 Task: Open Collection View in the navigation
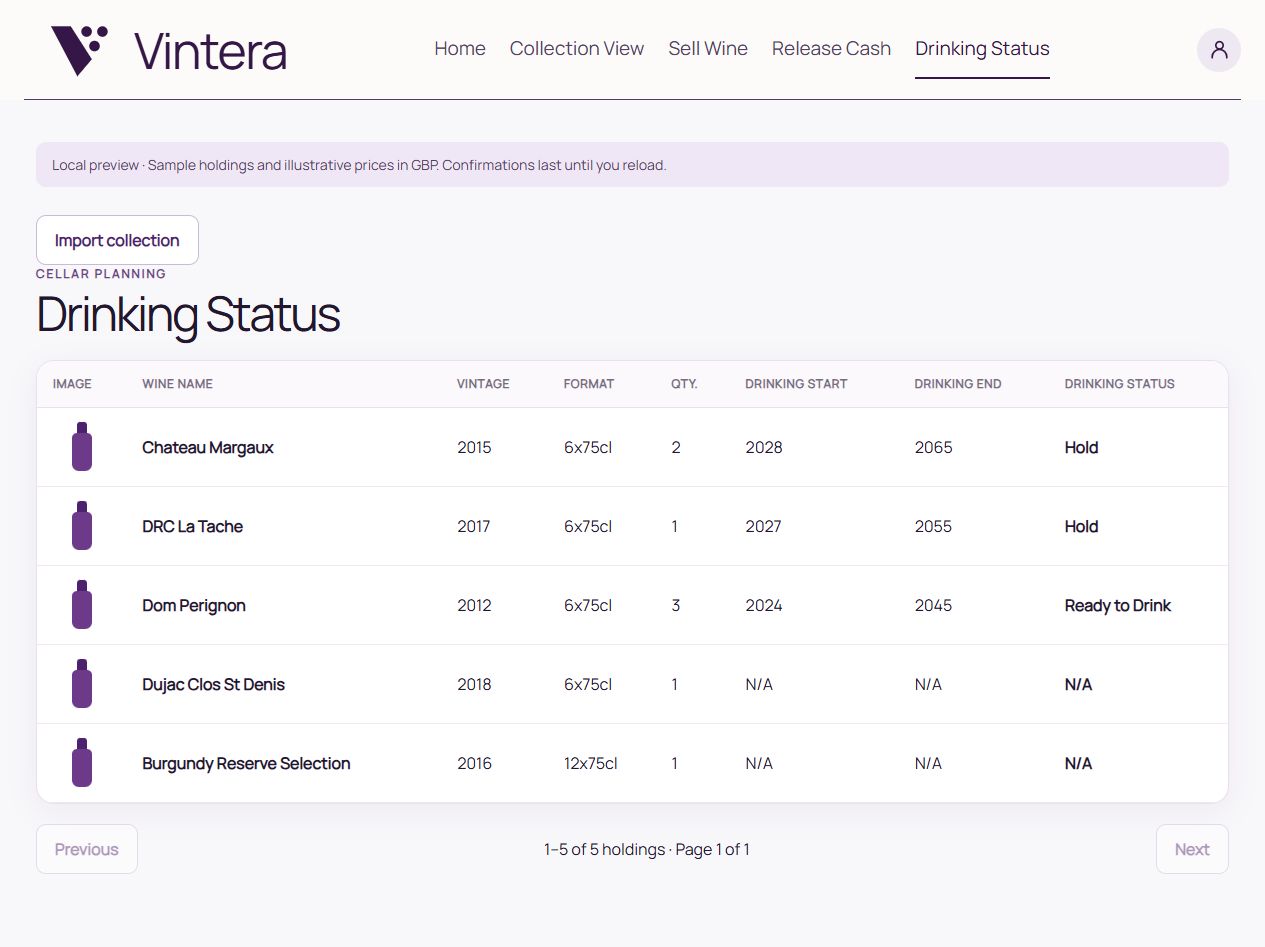[x=577, y=48]
